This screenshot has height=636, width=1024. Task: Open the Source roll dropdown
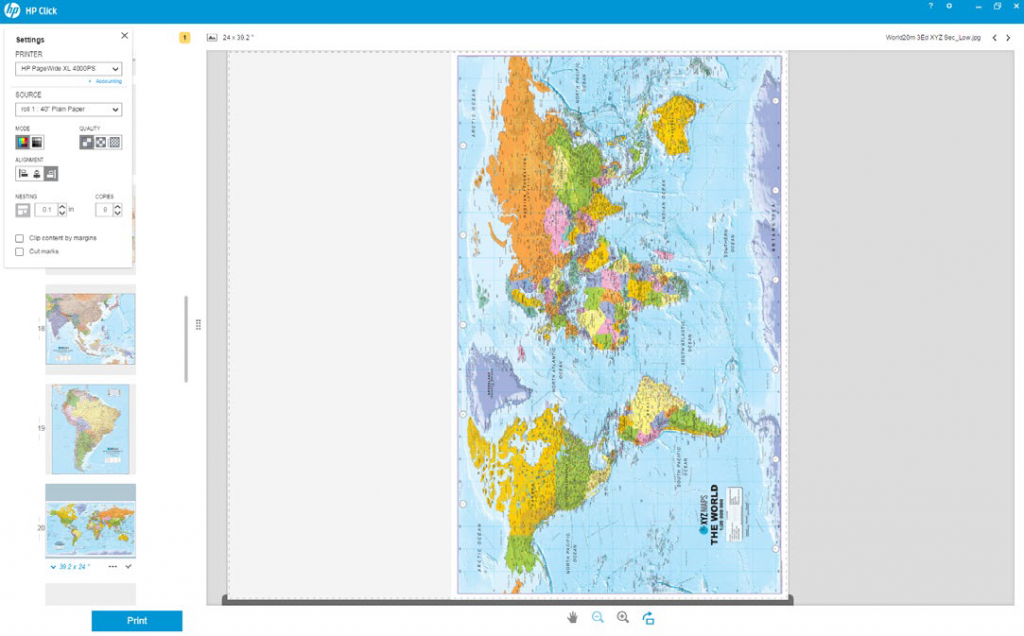tap(69, 109)
